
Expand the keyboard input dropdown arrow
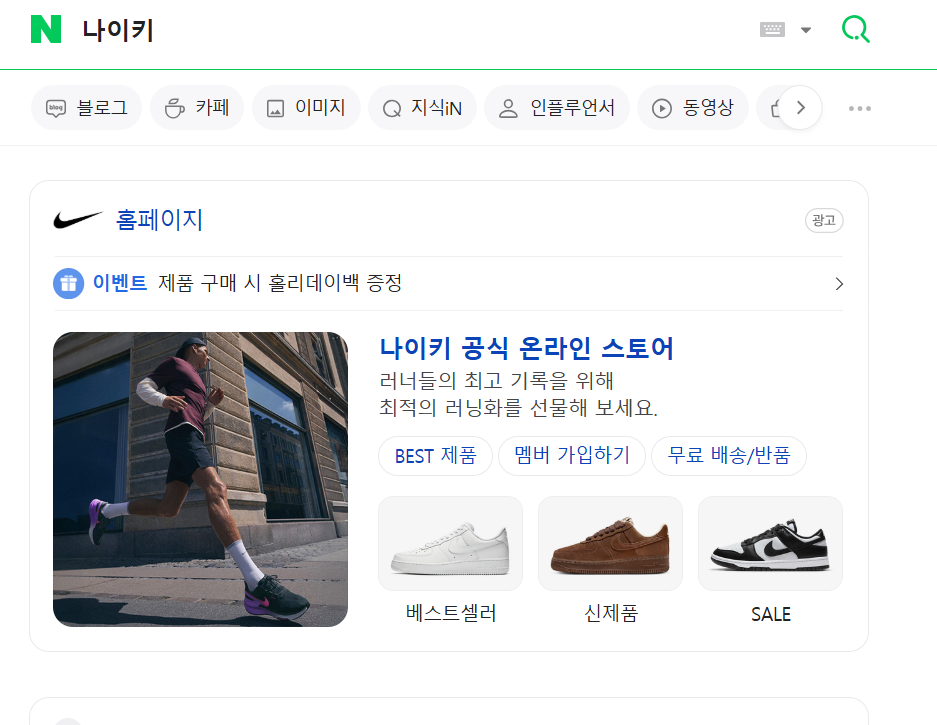[x=806, y=30]
